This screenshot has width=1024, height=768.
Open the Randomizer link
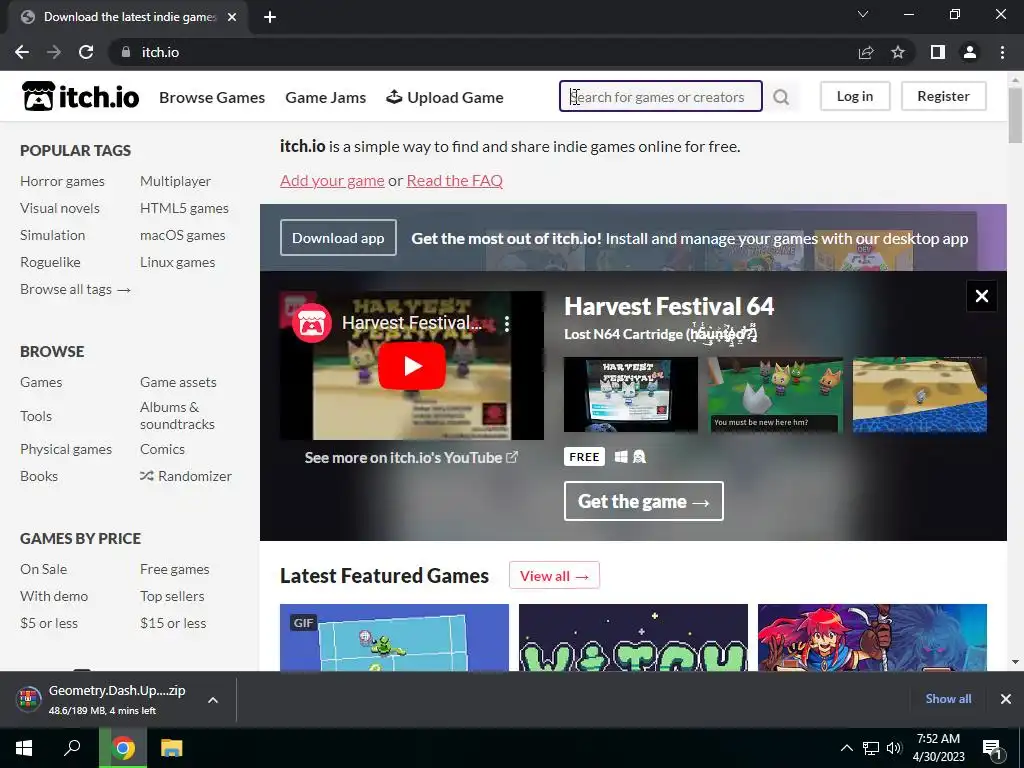click(x=186, y=476)
